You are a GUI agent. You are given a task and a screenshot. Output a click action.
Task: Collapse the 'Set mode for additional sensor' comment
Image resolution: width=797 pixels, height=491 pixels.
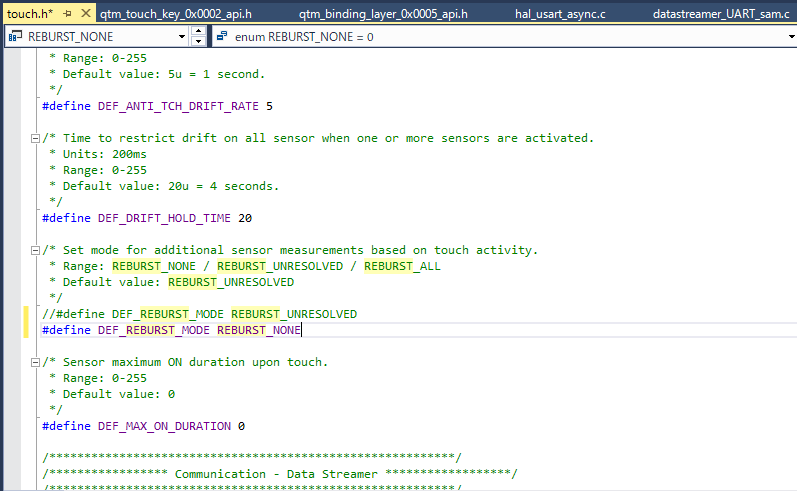tap(35, 250)
